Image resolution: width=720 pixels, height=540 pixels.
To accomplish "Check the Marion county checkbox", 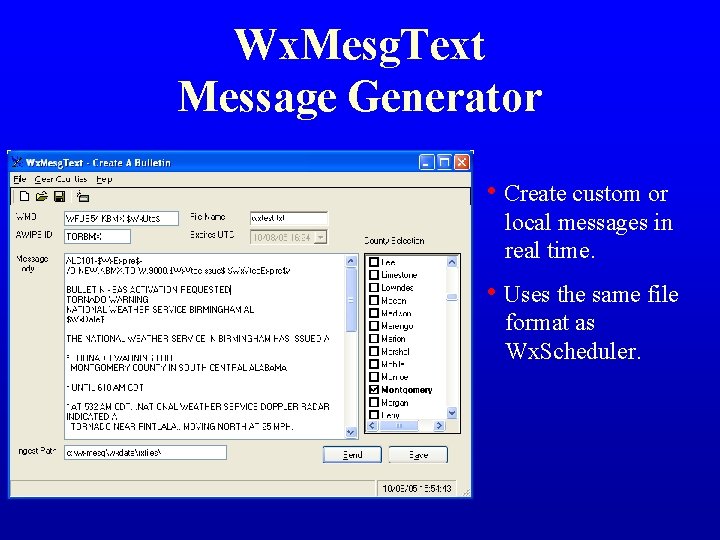I will tap(374, 338).
